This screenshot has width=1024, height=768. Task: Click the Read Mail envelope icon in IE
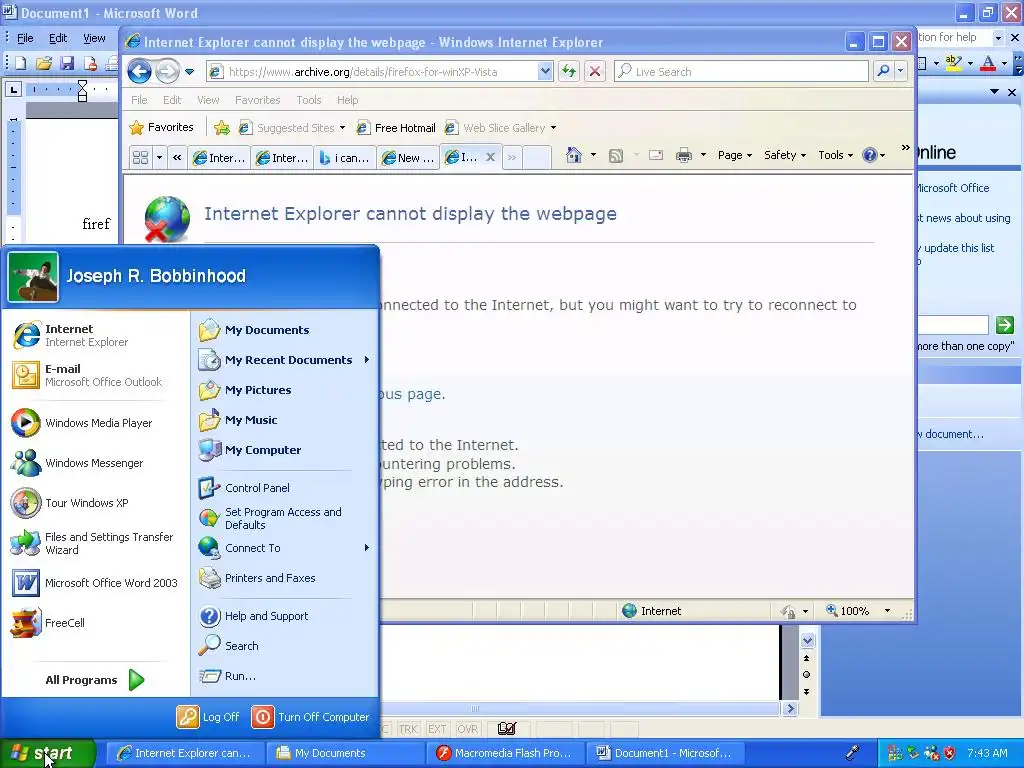tap(656, 155)
